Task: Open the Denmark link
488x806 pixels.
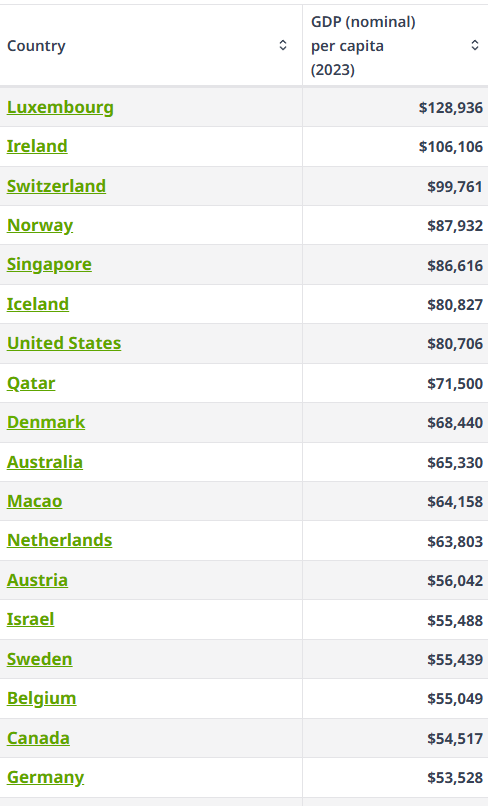Action: tap(46, 422)
